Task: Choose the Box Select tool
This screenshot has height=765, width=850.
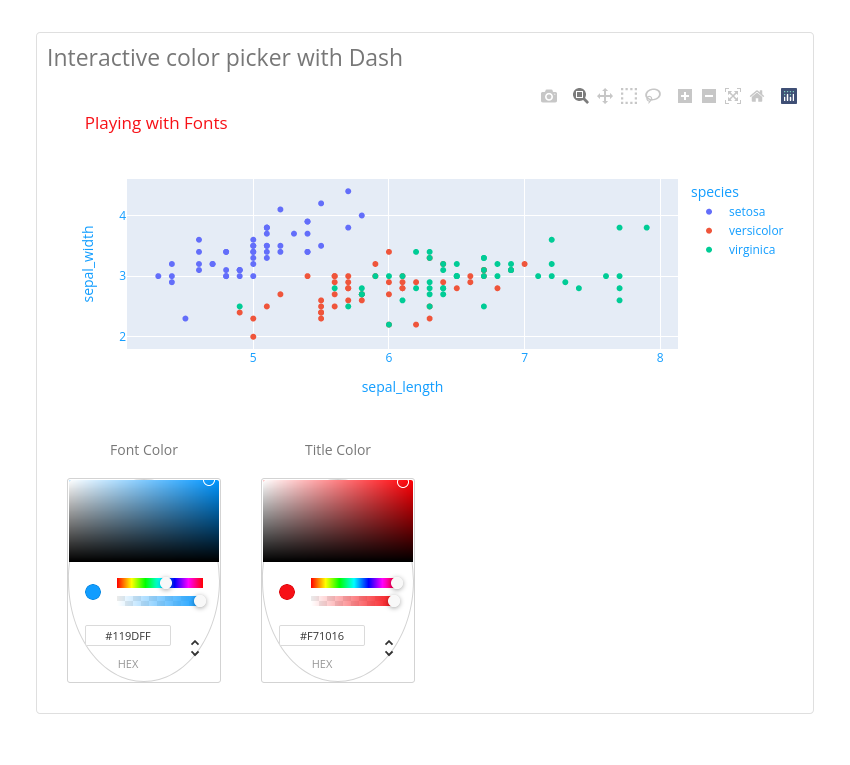Action: tap(629, 96)
